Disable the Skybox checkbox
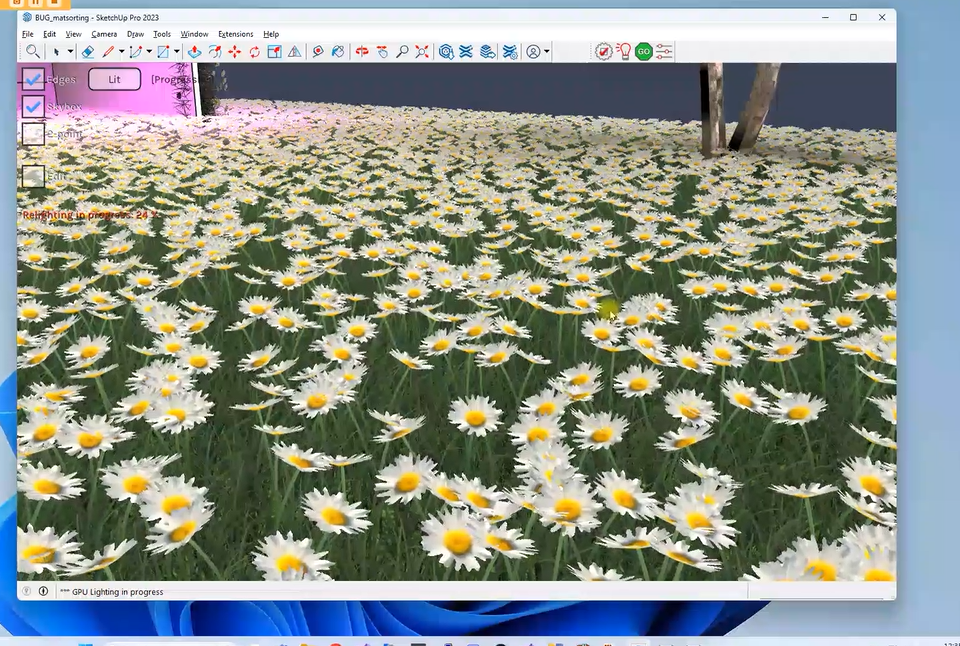Image resolution: width=960 pixels, height=646 pixels. pyautogui.click(x=33, y=106)
